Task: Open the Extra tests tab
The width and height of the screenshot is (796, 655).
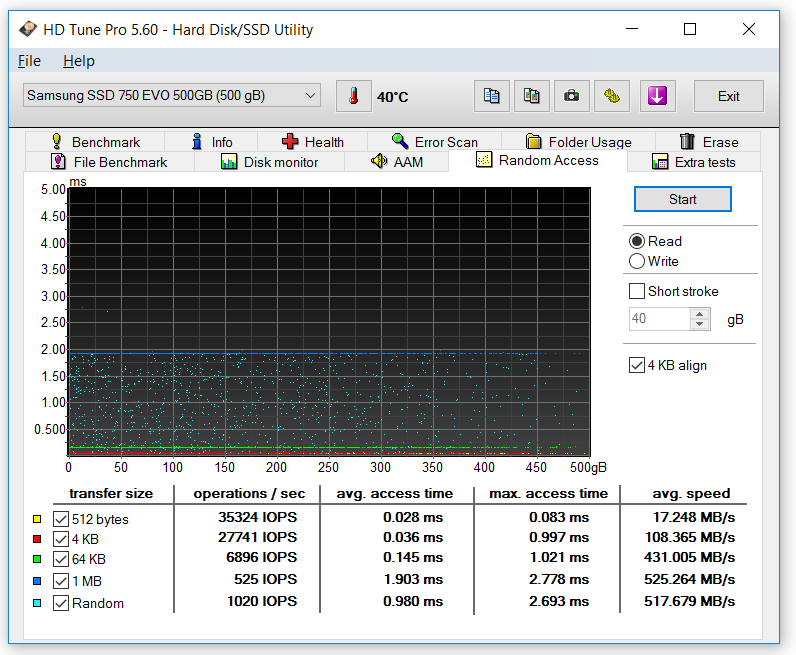Action: click(693, 162)
